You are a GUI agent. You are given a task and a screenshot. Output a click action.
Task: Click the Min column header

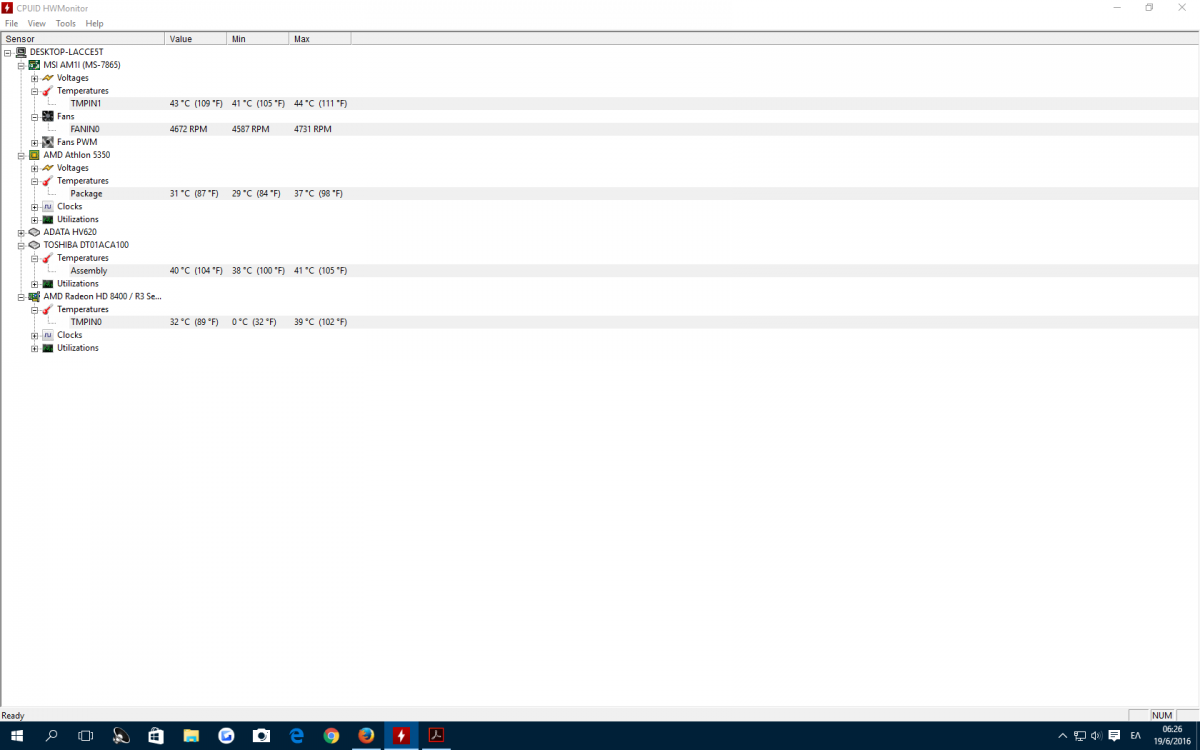258,39
